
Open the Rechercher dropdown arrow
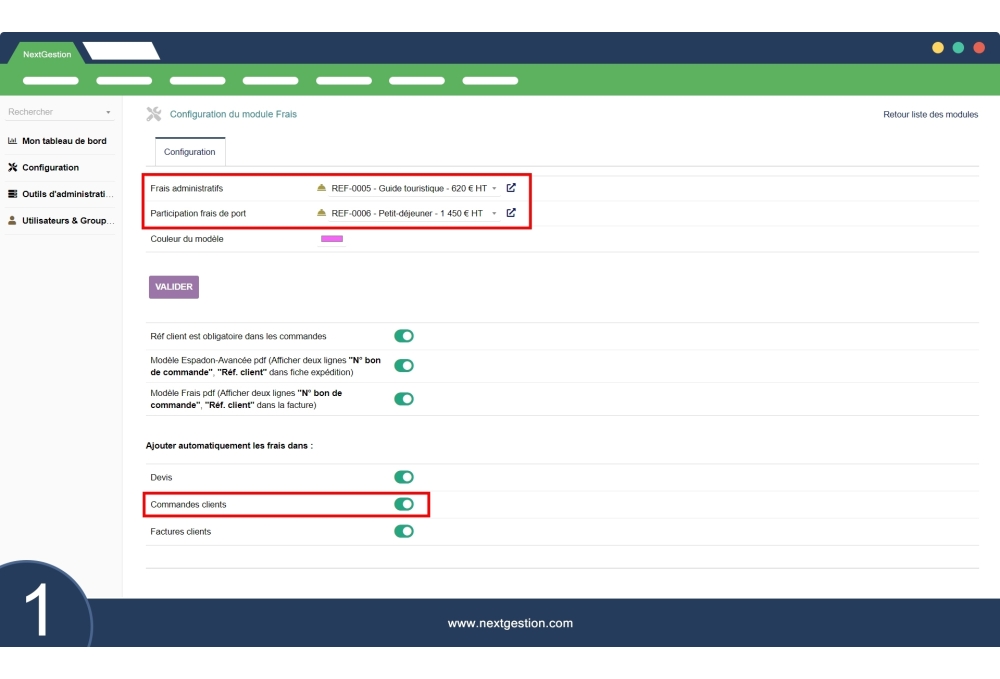click(108, 111)
